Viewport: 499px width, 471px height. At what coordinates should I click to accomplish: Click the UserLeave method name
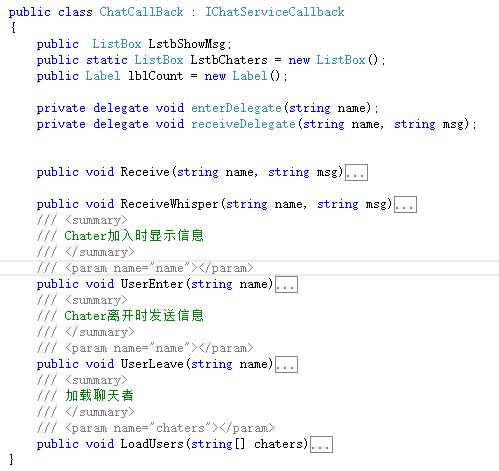click(152, 364)
